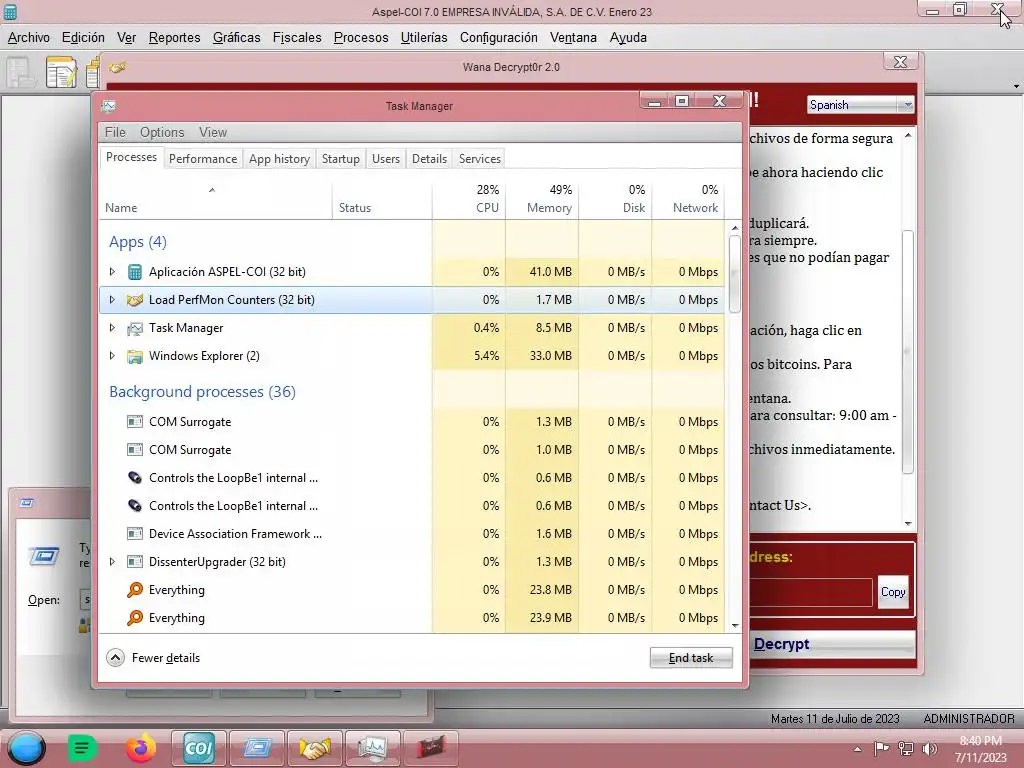Sort processes by CPU column
Screen dimensions: 1024x768
[469, 199]
